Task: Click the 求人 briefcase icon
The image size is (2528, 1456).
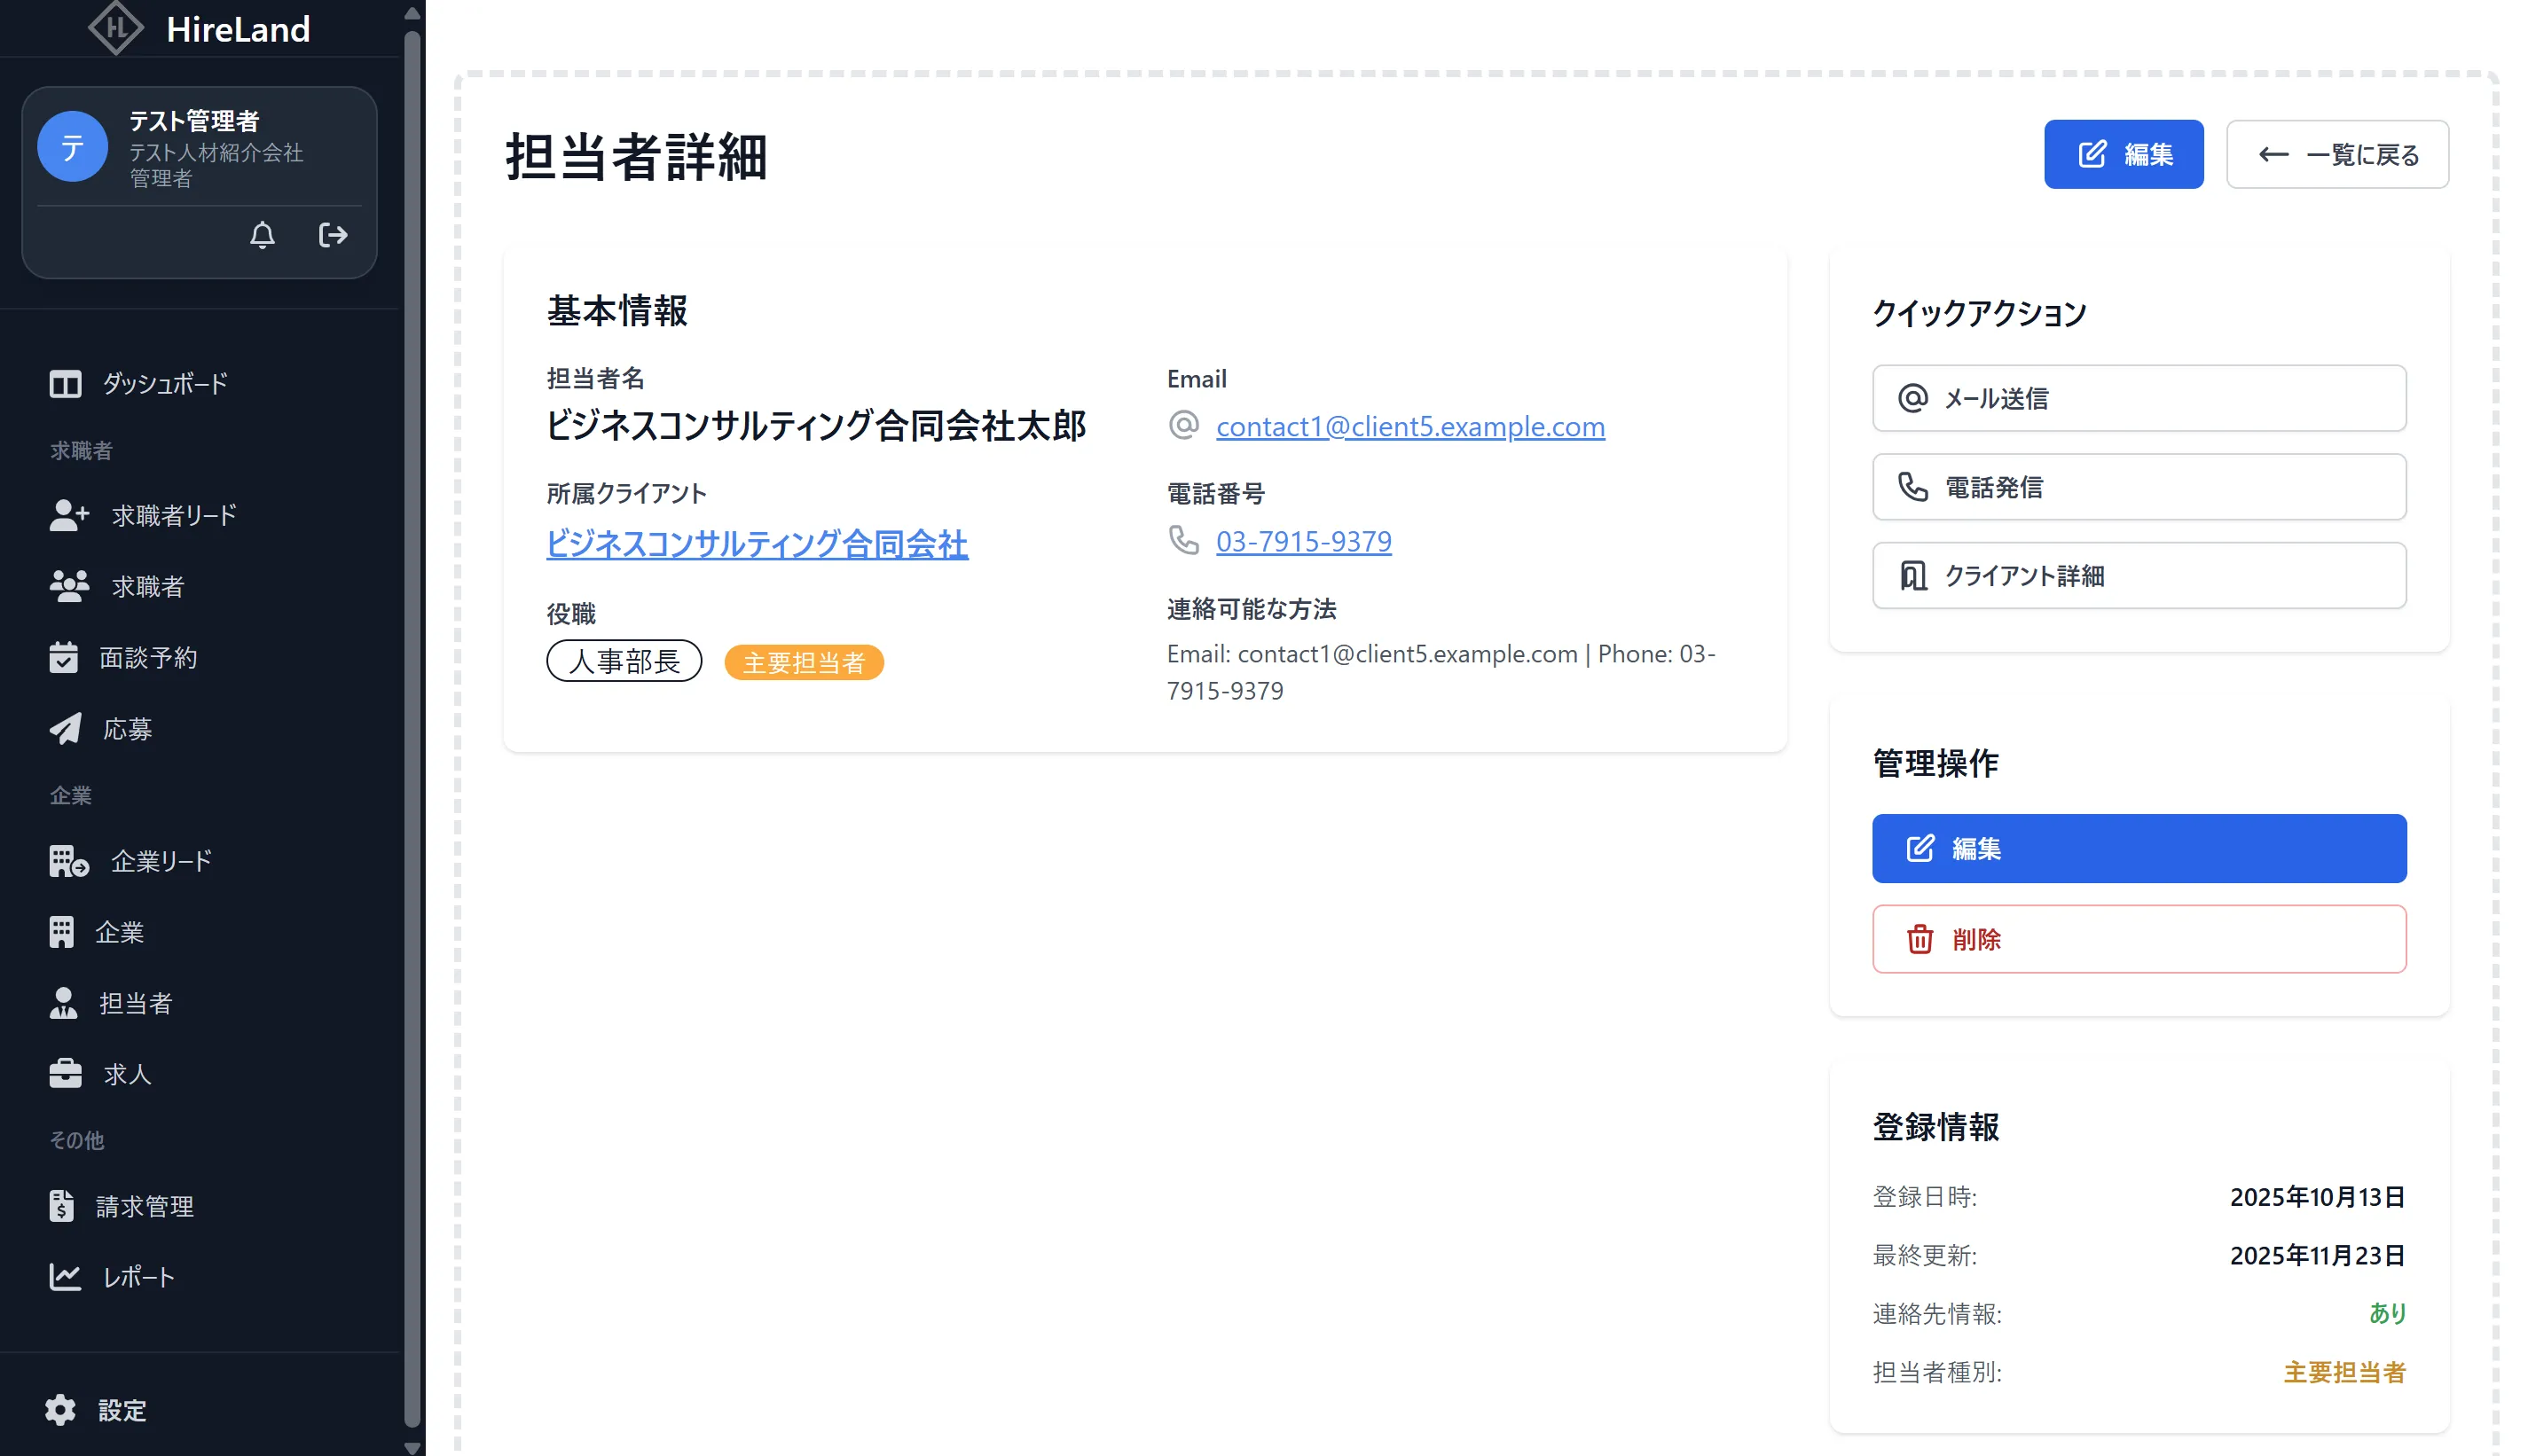Action: (x=65, y=1074)
